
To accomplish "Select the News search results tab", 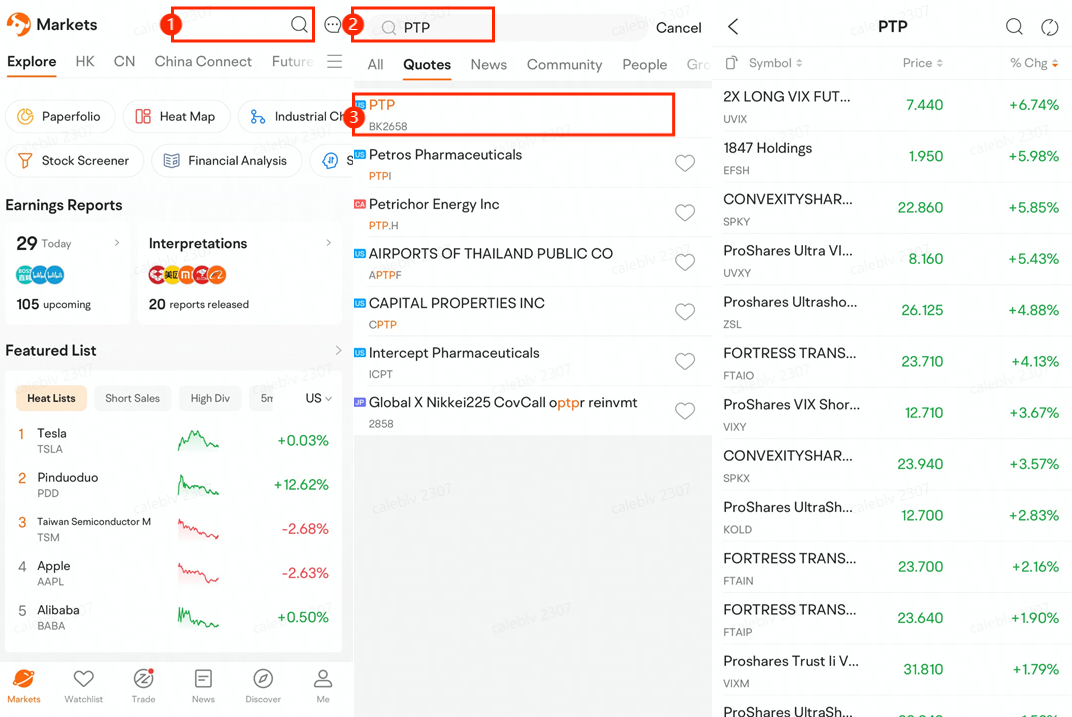I will point(489,64).
